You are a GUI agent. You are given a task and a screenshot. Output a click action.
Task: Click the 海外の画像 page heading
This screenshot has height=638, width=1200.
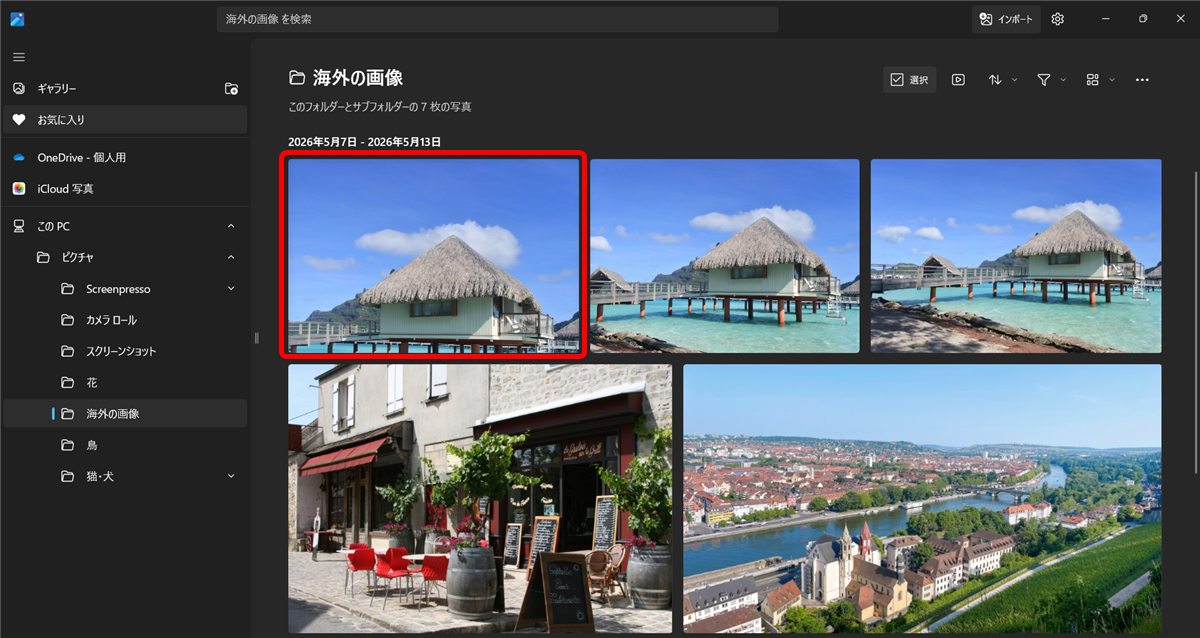(358, 78)
